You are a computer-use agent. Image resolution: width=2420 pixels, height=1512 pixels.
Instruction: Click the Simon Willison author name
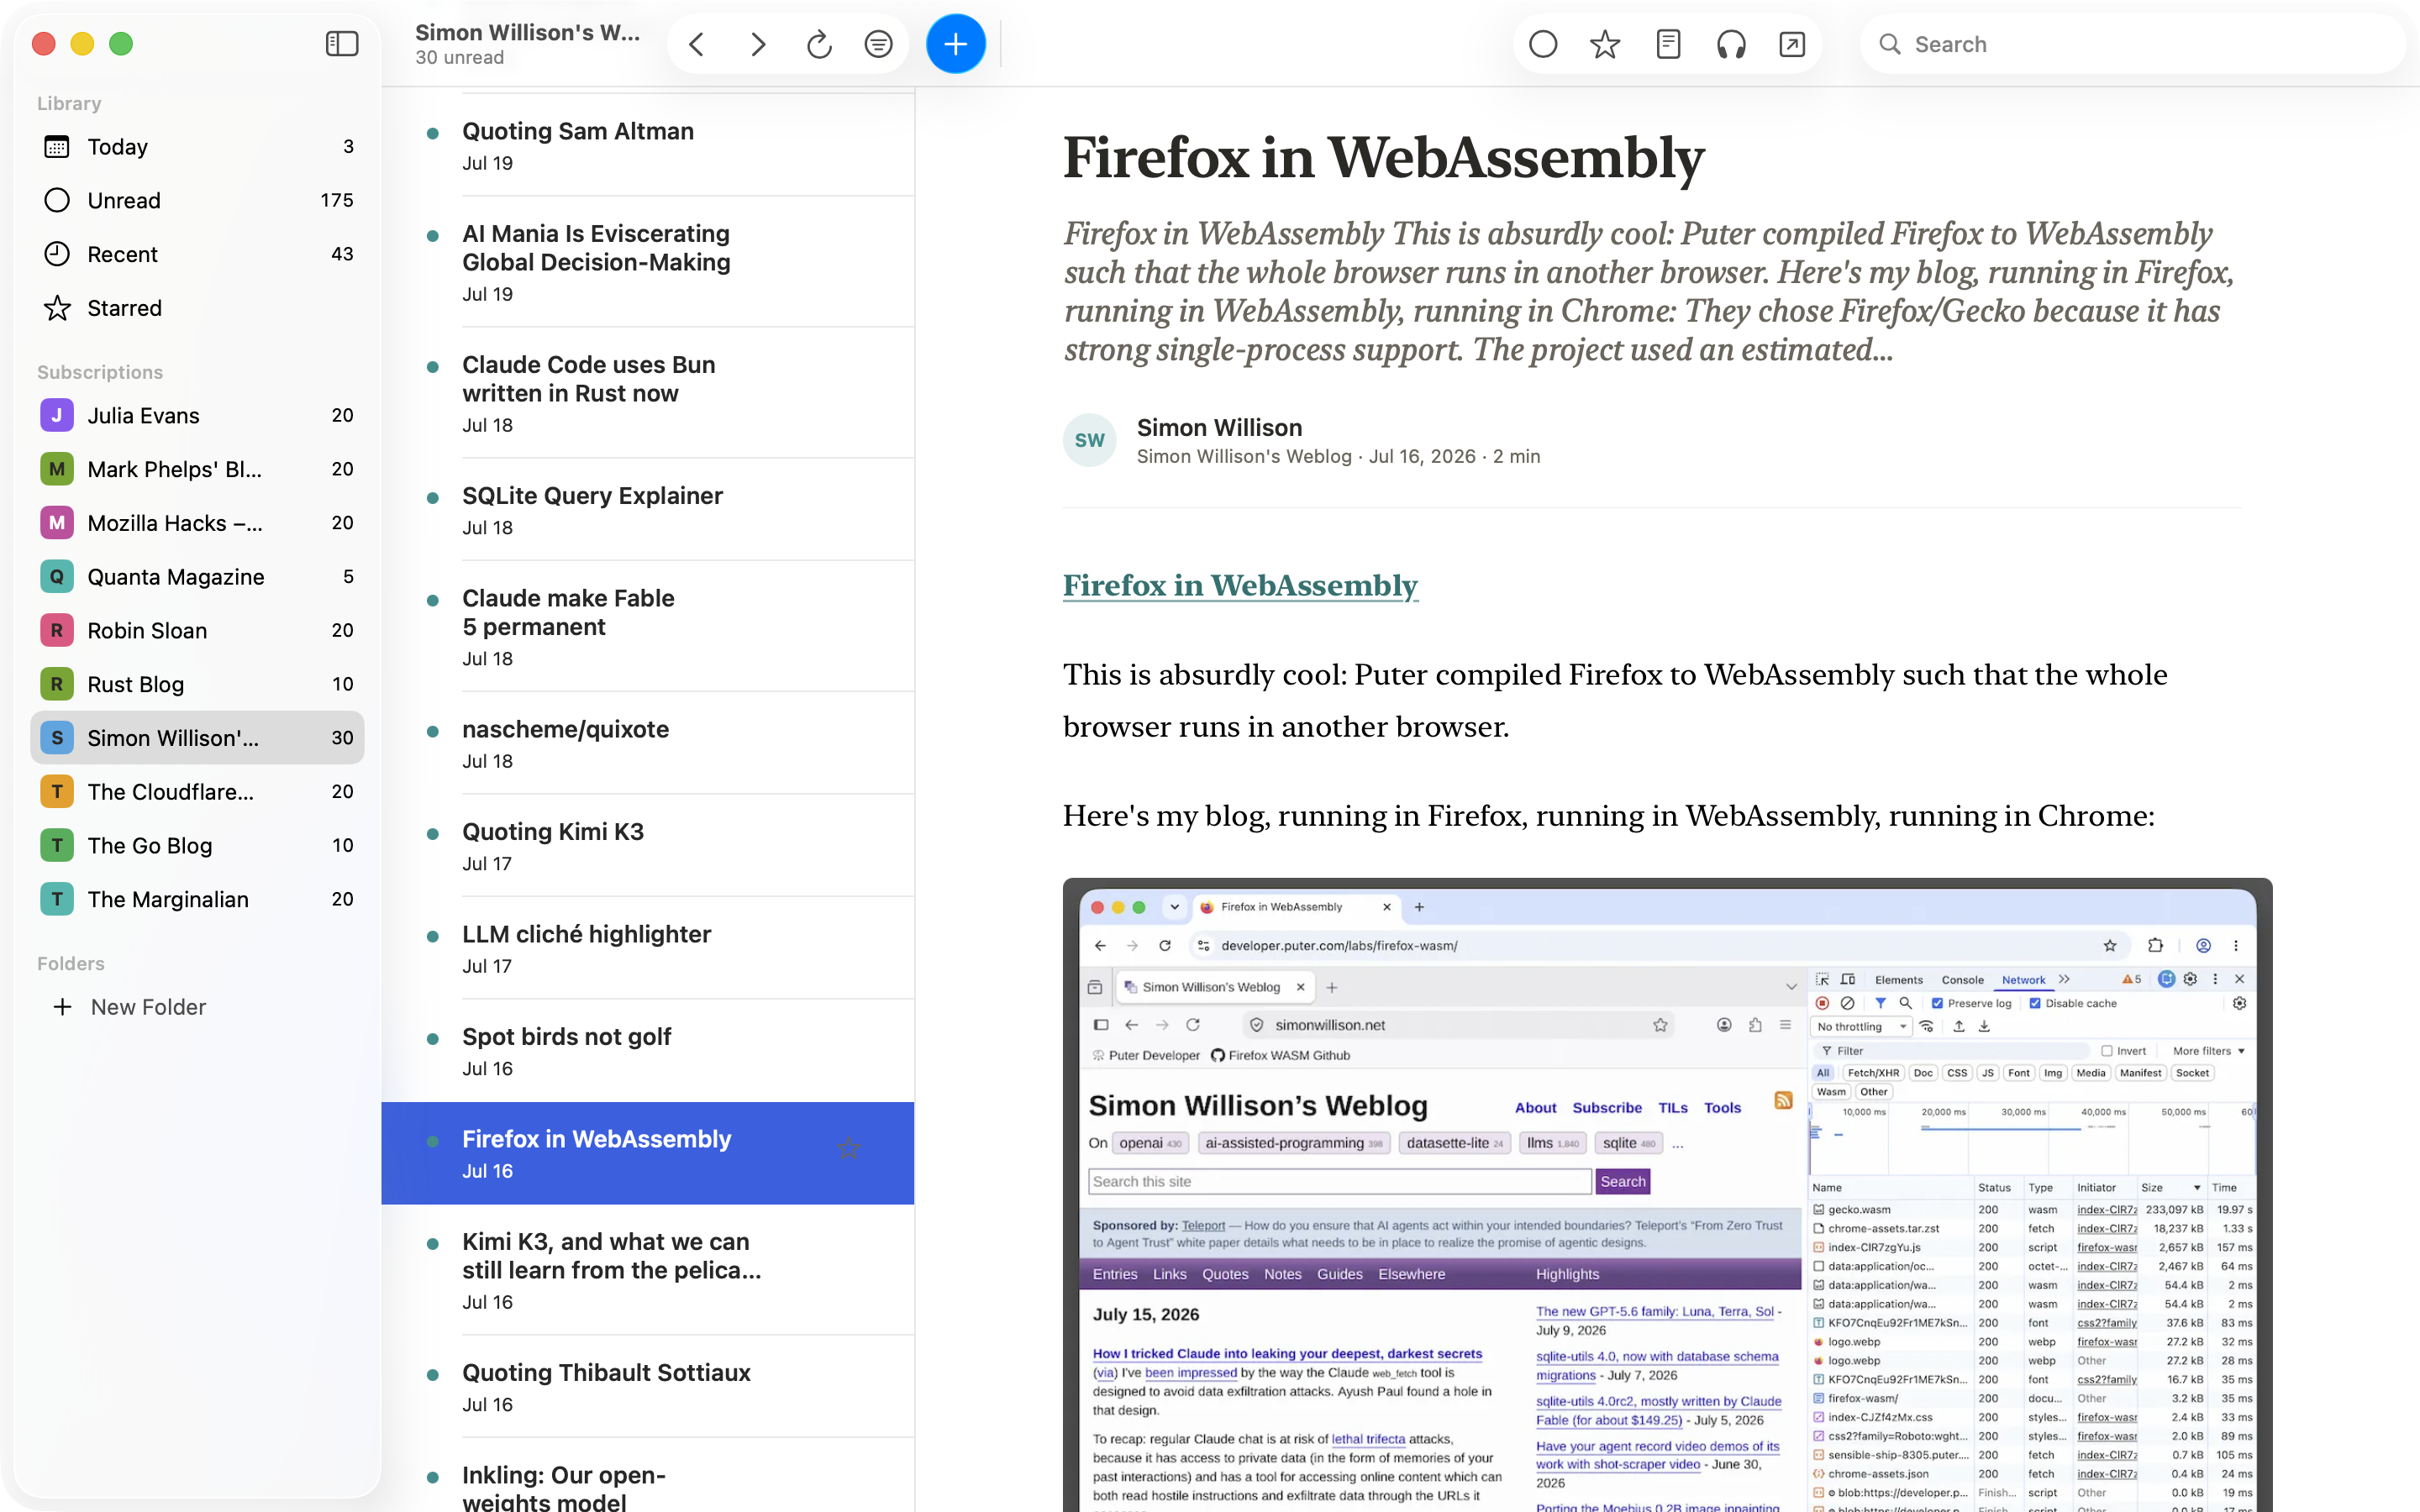tap(1219, 427)
